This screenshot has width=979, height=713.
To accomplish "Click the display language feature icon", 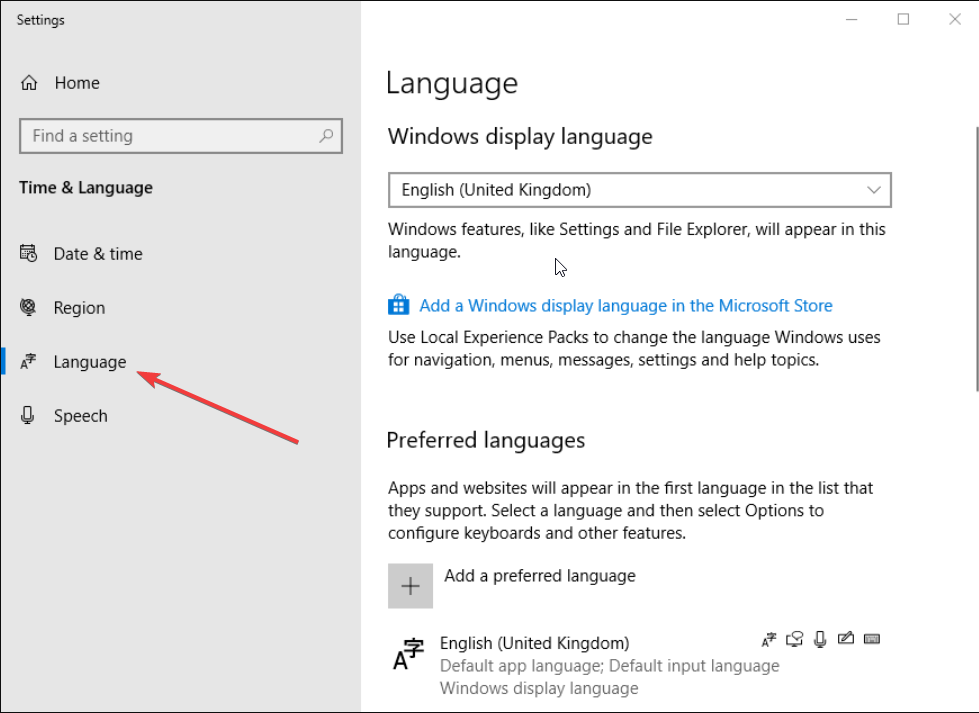I will coord(769,639).
